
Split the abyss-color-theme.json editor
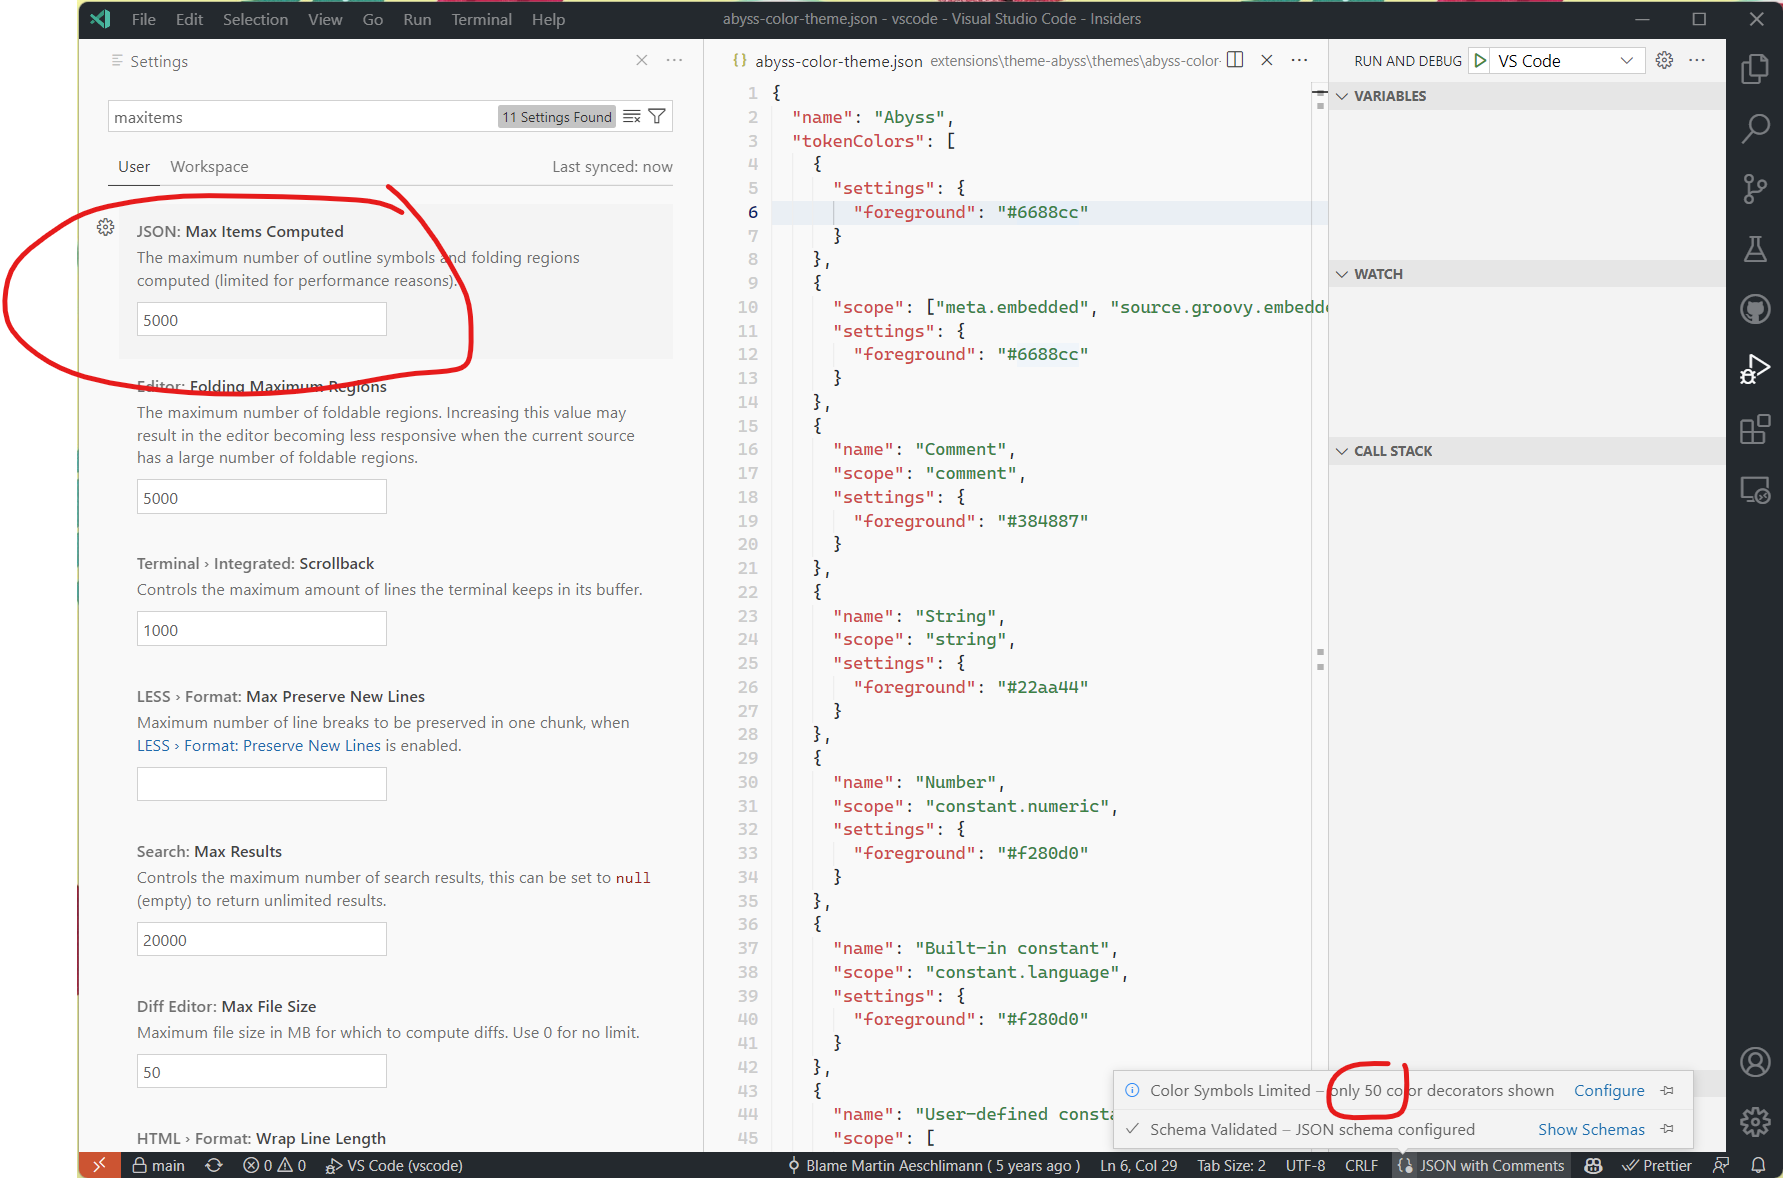click(x=1235, y=60)
